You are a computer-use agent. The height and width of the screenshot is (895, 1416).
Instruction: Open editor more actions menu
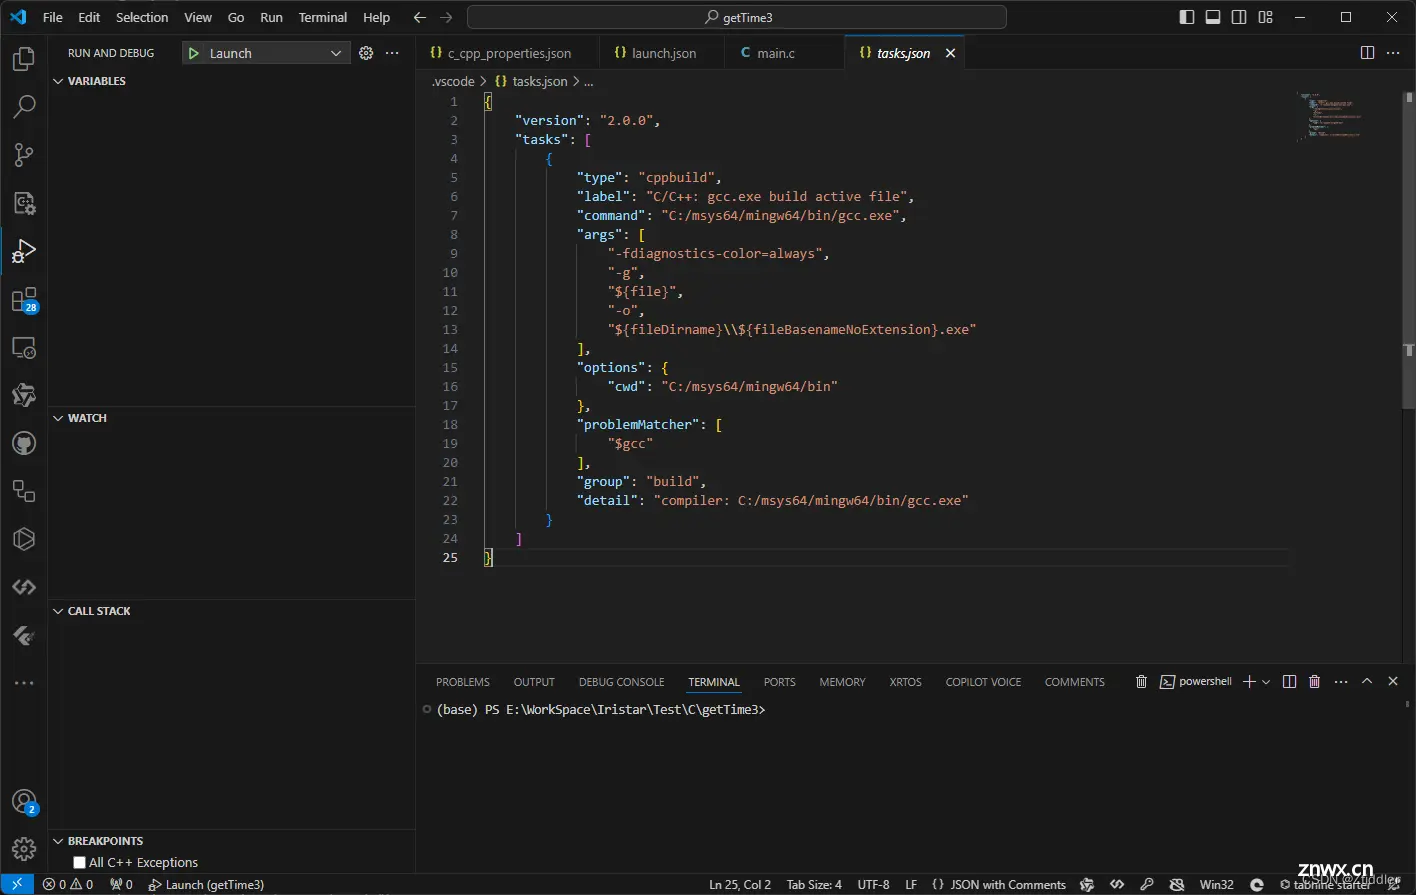click(x=1393, y=53)
